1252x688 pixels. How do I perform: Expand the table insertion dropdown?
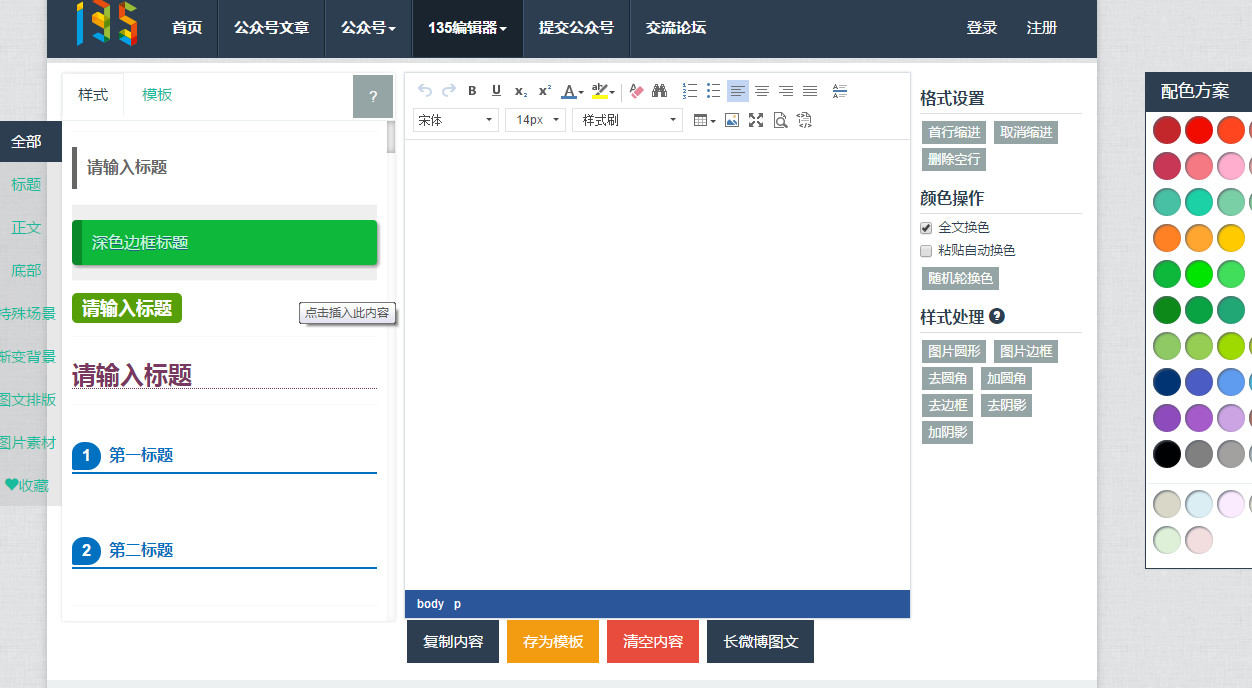[713, 121]
